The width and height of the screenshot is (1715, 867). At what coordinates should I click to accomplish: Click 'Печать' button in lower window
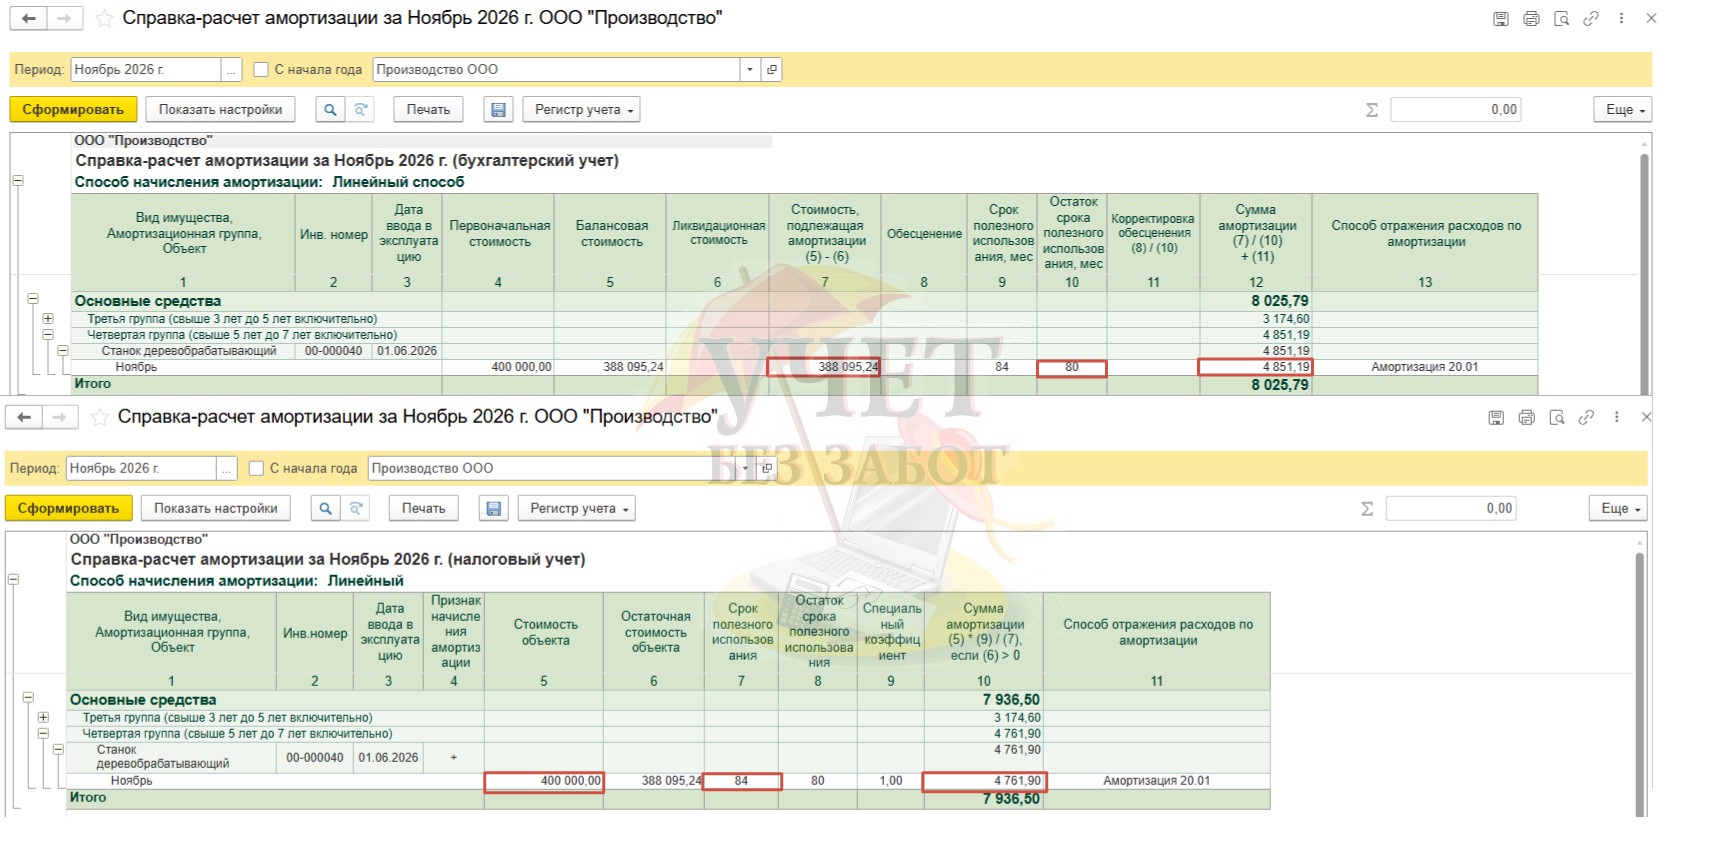click(423, 509)
